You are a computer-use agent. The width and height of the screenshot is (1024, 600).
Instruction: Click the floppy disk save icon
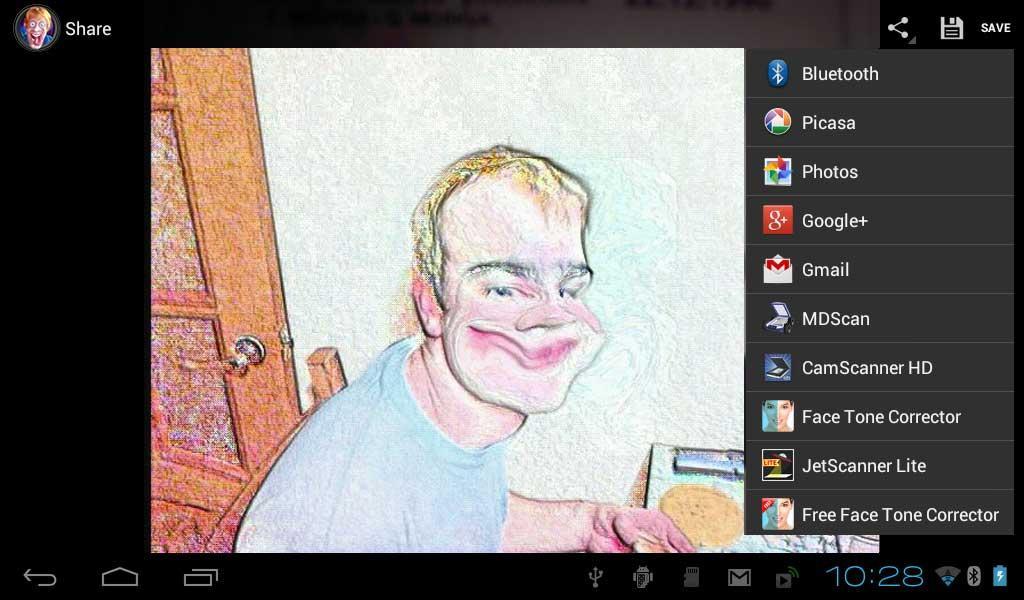[952, 28]
